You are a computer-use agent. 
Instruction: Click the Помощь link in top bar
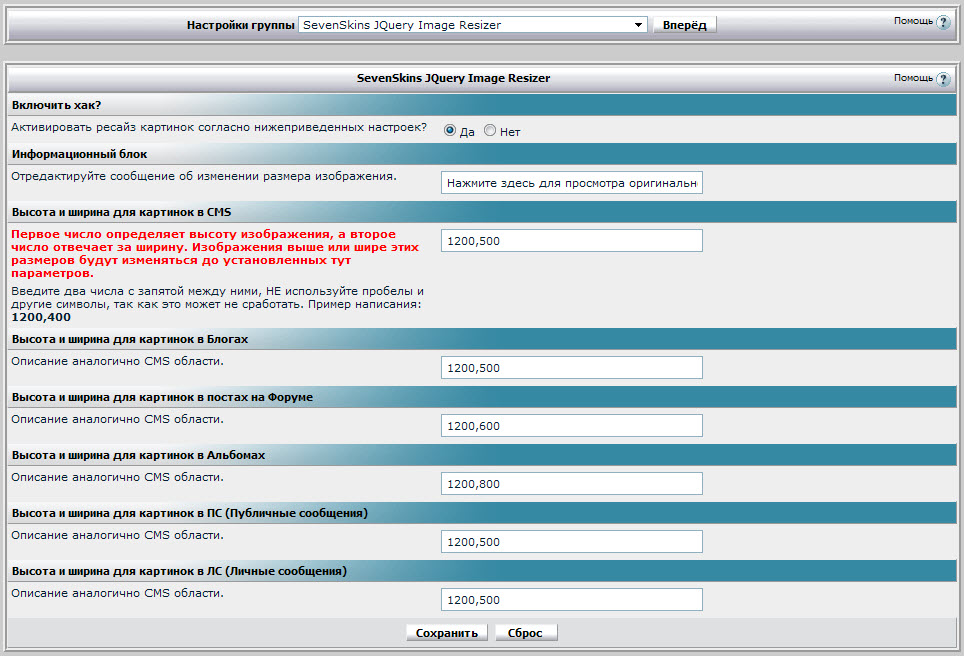(913, 21)
